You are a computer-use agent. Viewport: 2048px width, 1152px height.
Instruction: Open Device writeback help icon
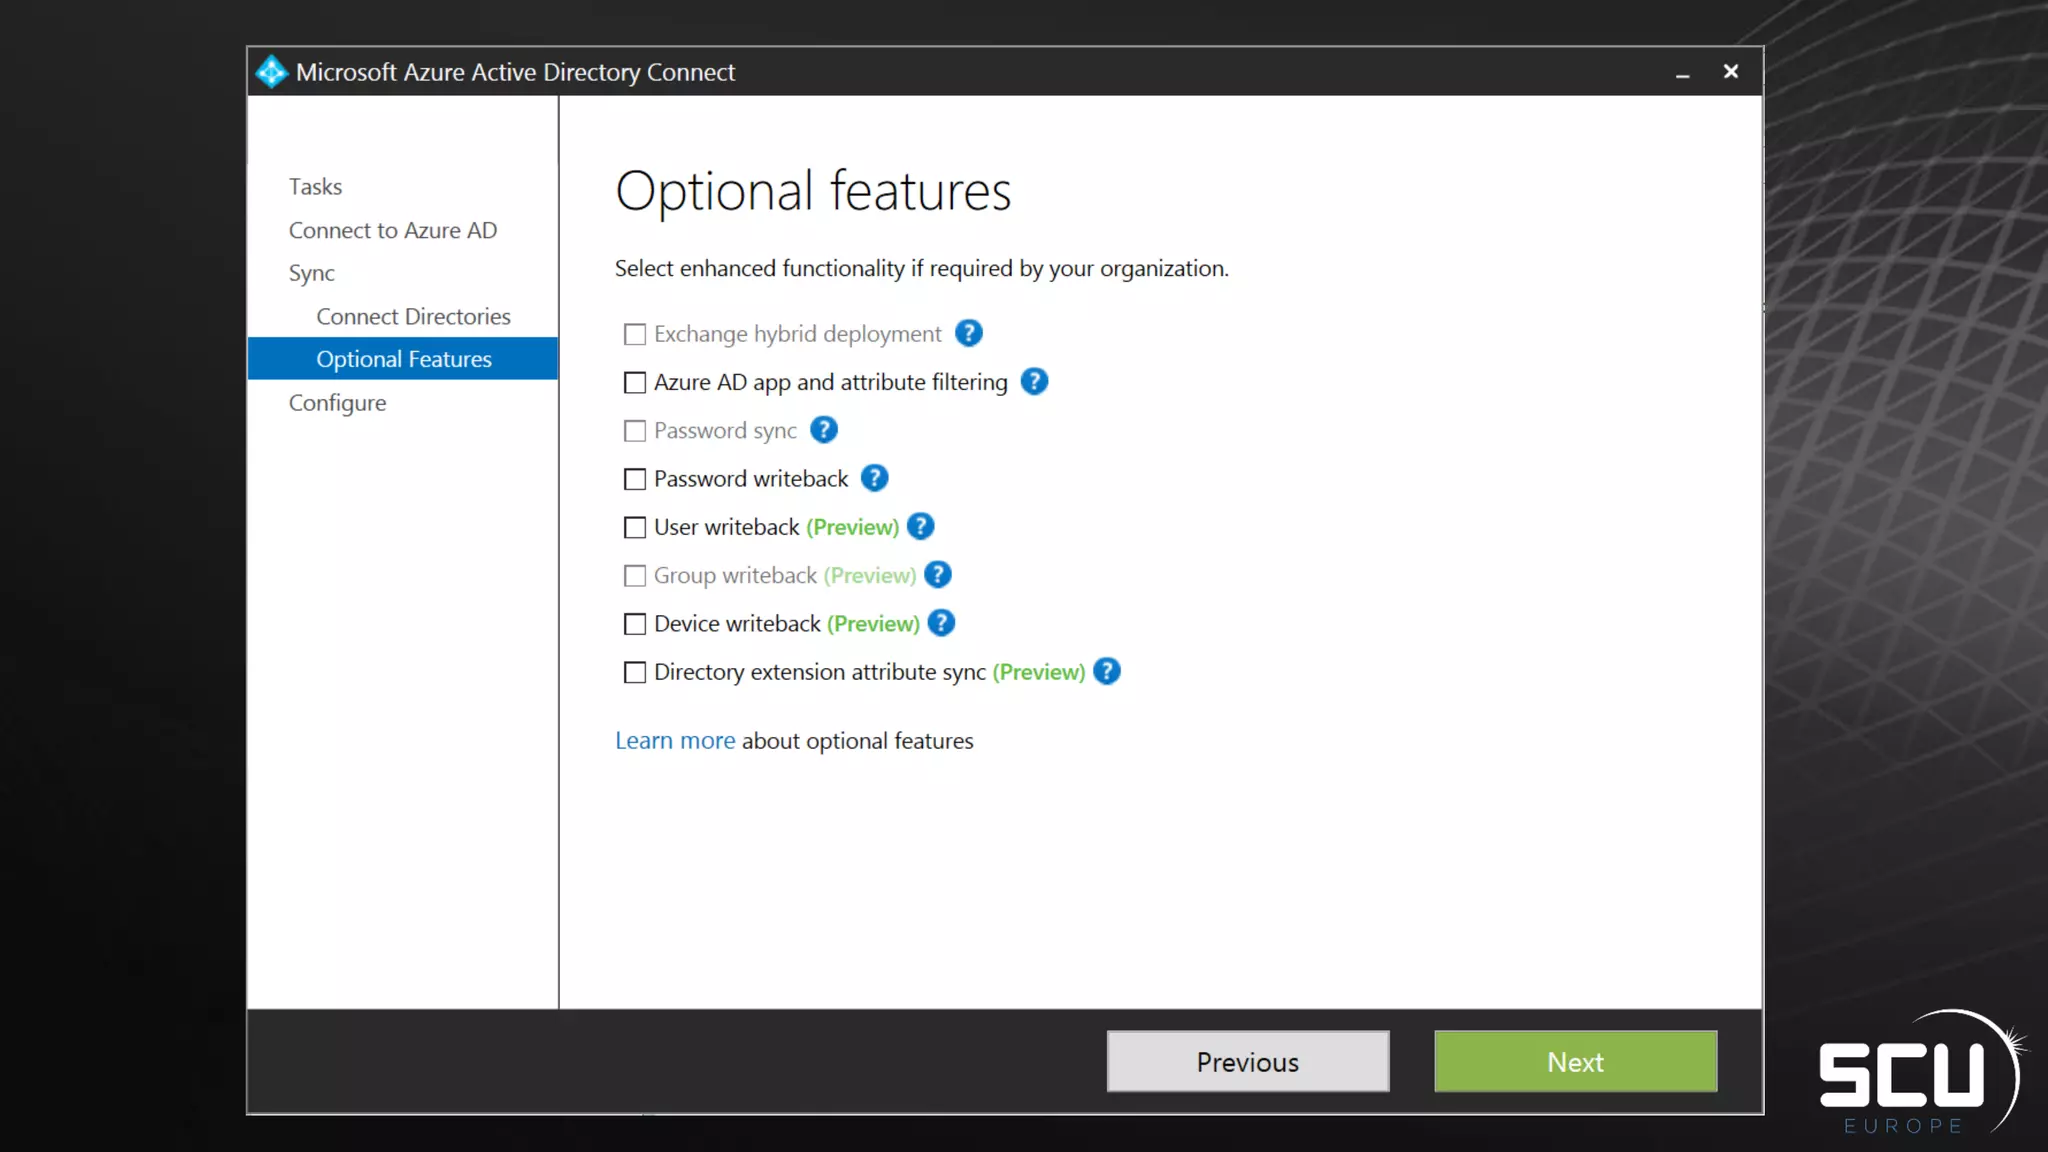[941, 623]
